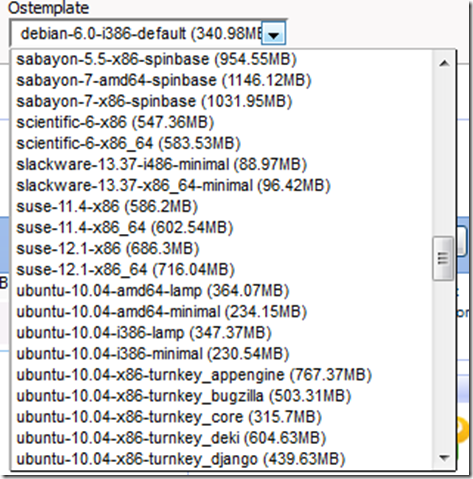Click the template list scrollbar thumb

[x=443, y=258]
